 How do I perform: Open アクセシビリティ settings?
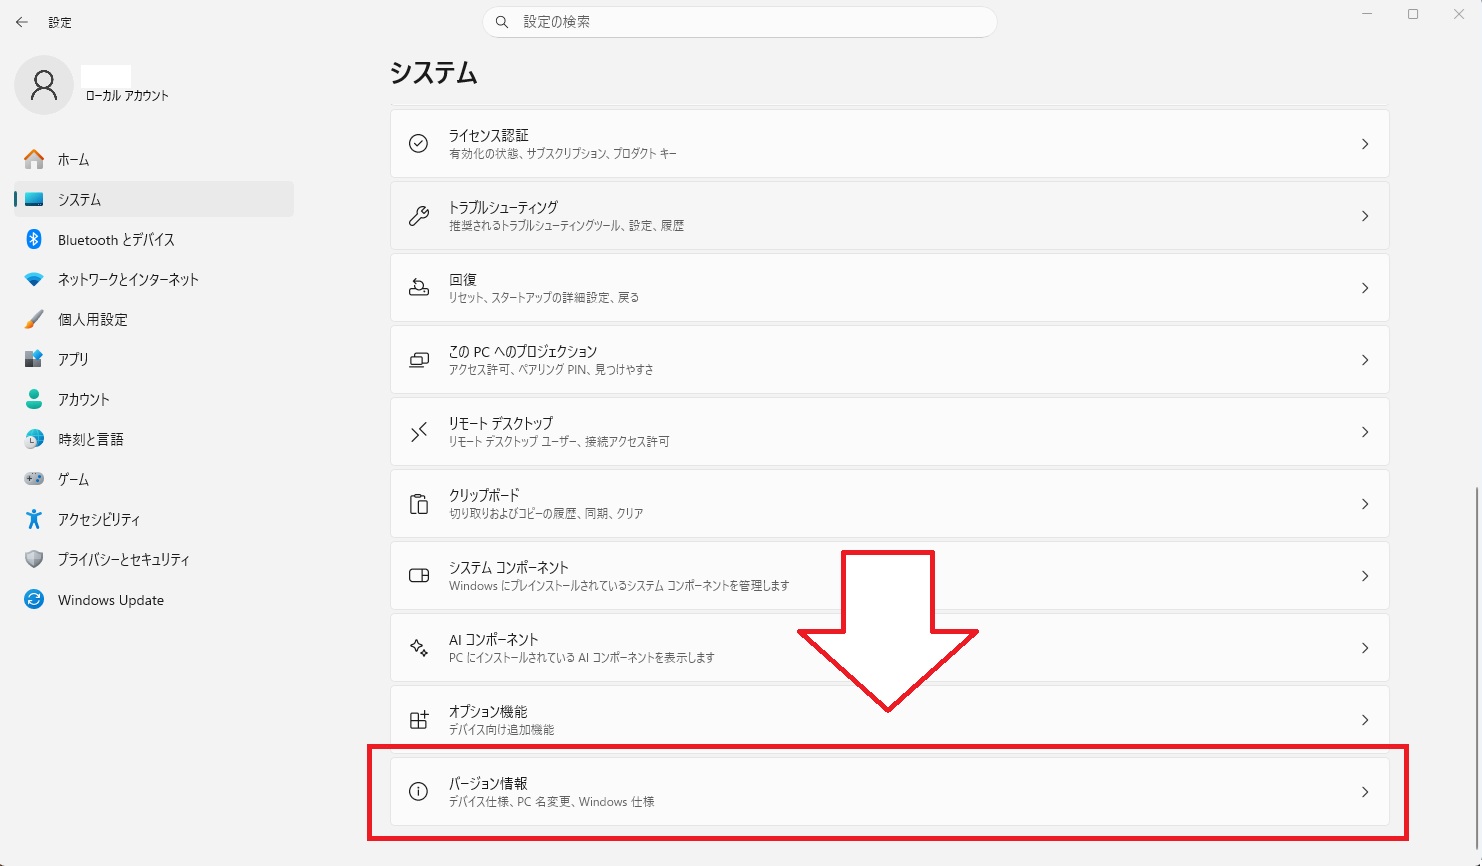(154, 519)
